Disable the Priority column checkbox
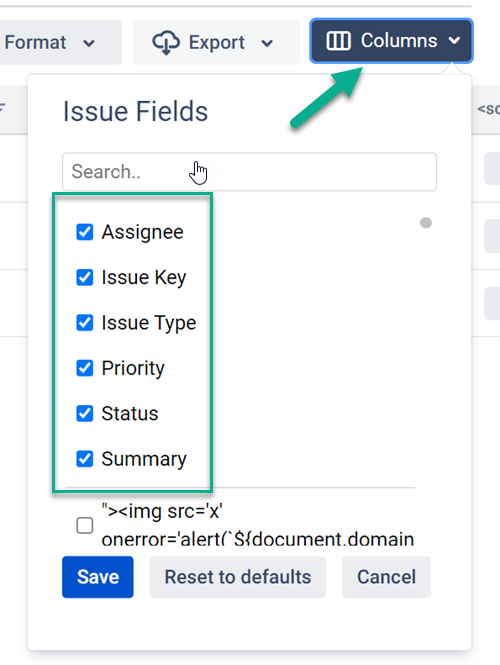 tap(85, 368)
